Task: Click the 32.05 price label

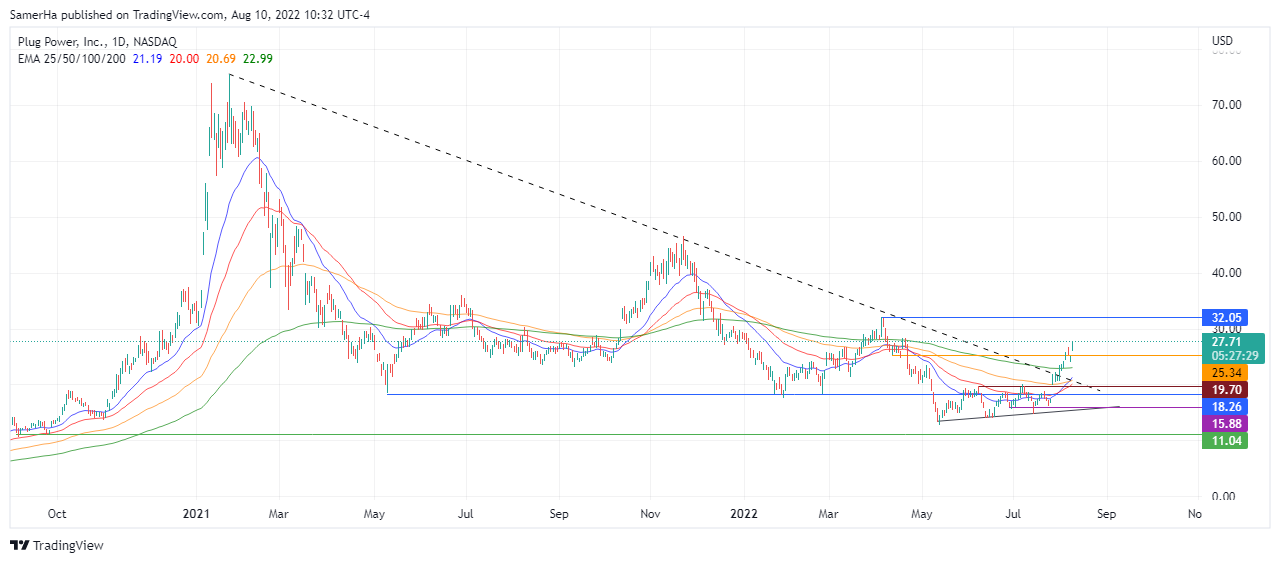Action: point(1225,317)
